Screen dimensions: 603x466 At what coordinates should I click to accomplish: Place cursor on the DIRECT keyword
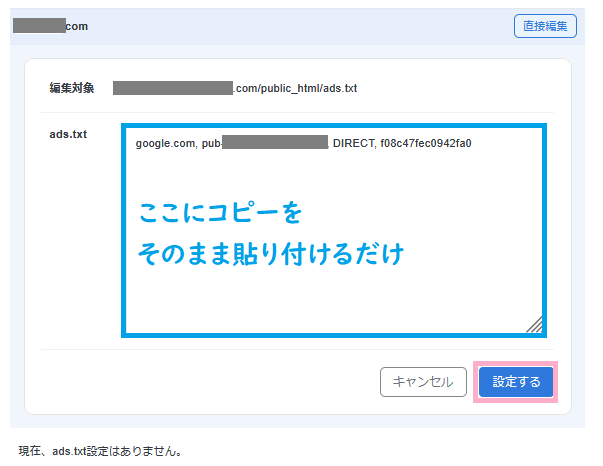tap(352, 143)
